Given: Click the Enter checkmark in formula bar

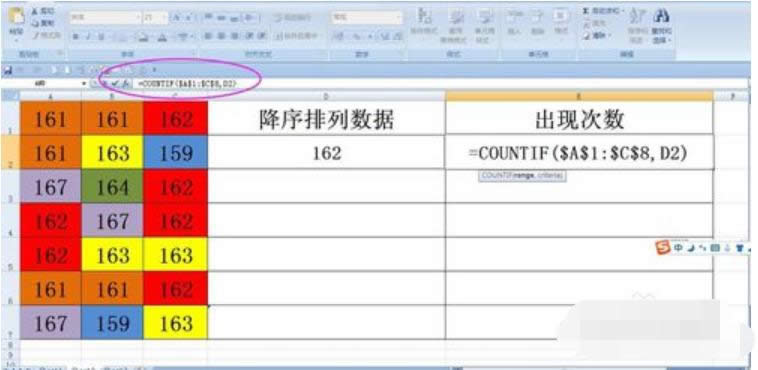Looking at the screenshot, I should coord(115,84).
